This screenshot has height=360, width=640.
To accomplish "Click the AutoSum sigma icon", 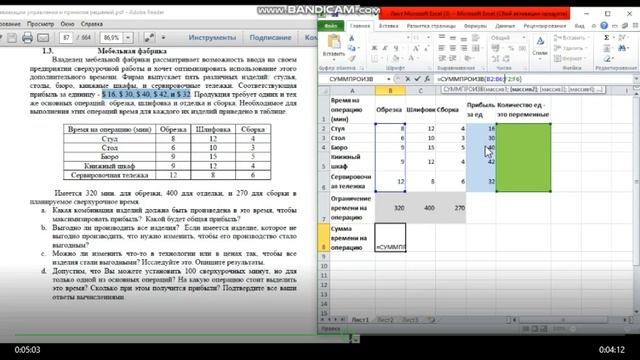I will click(x=607, y=38).
